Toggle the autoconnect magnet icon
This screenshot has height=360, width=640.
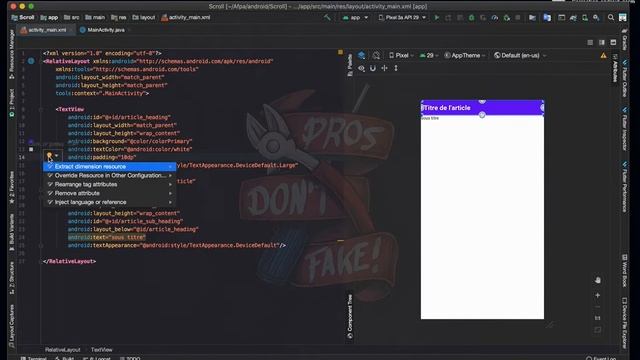click(x=373, y=68)
